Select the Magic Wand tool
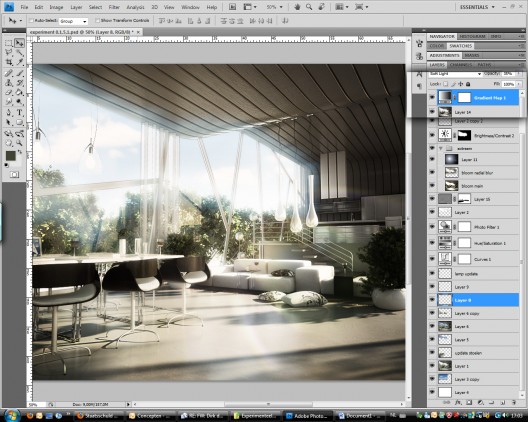The height and width of the screenshot is (422, 528). 20,53
